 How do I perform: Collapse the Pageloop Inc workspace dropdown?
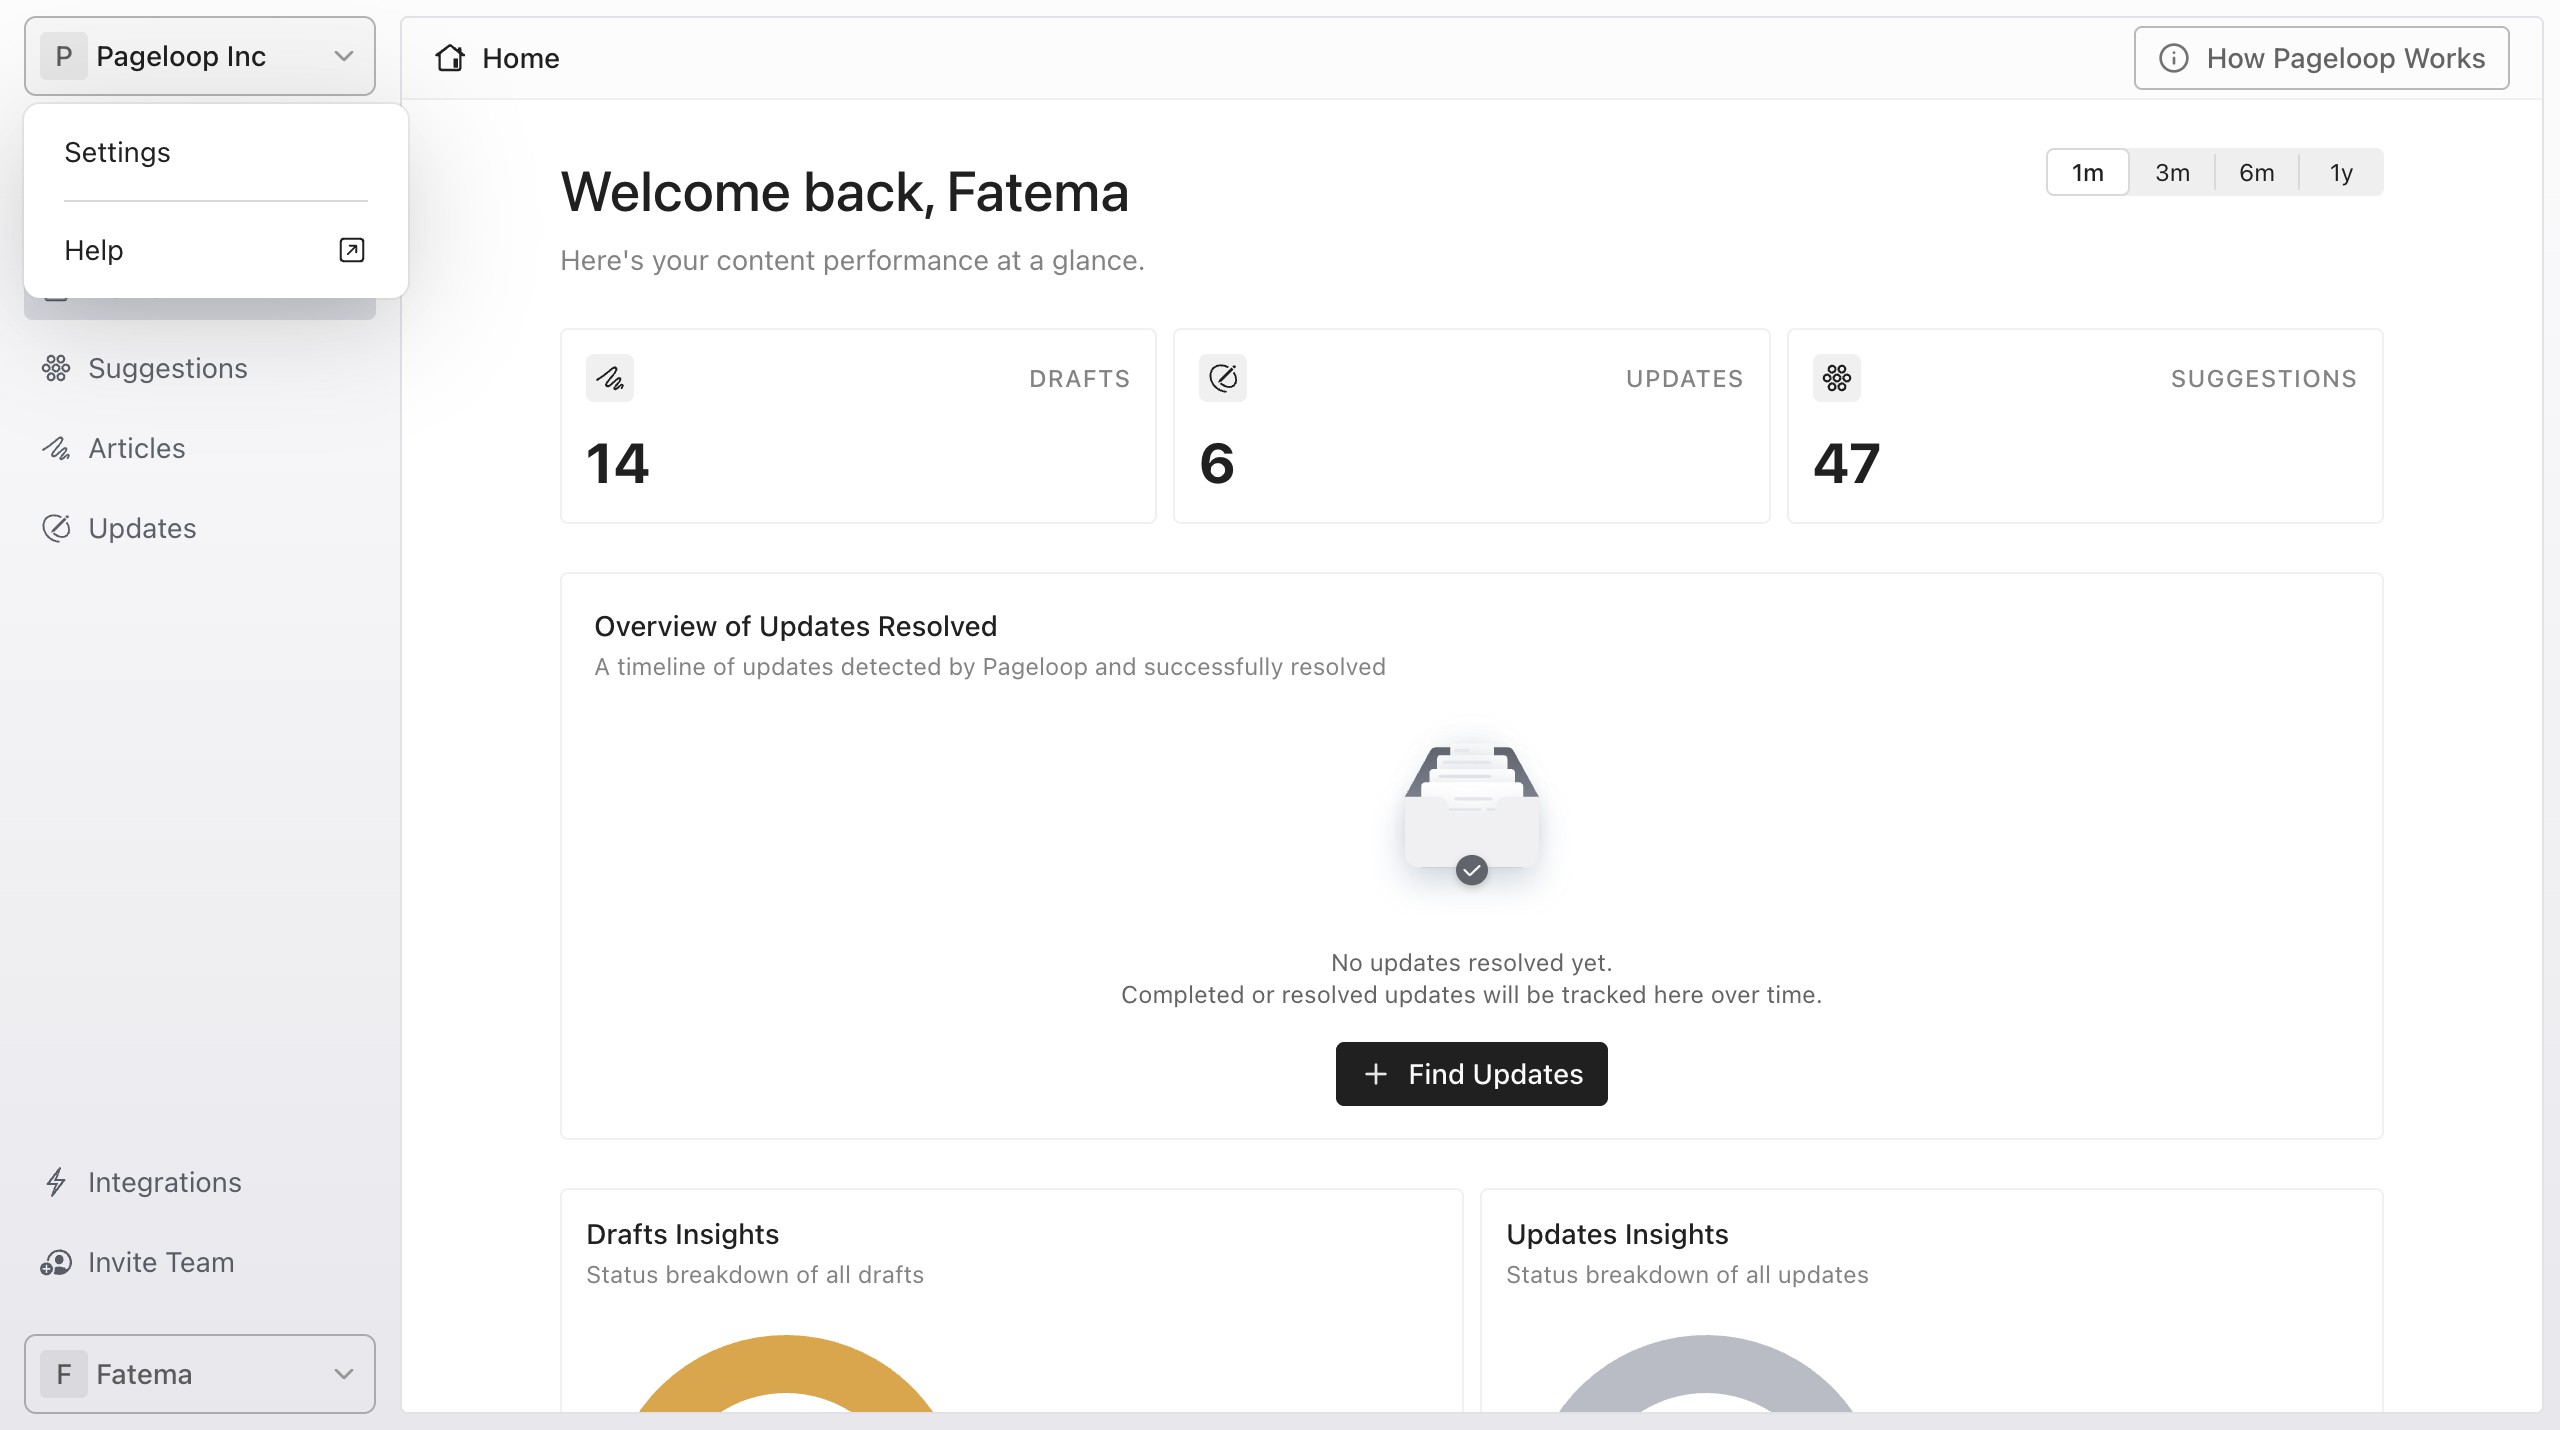(200, 56)
